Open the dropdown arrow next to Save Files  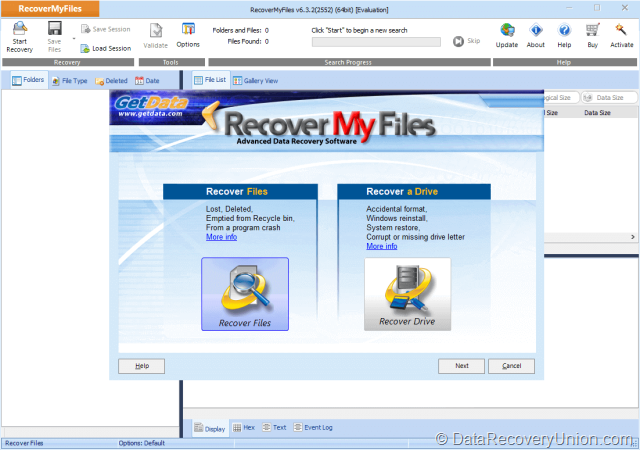[74, 39]
